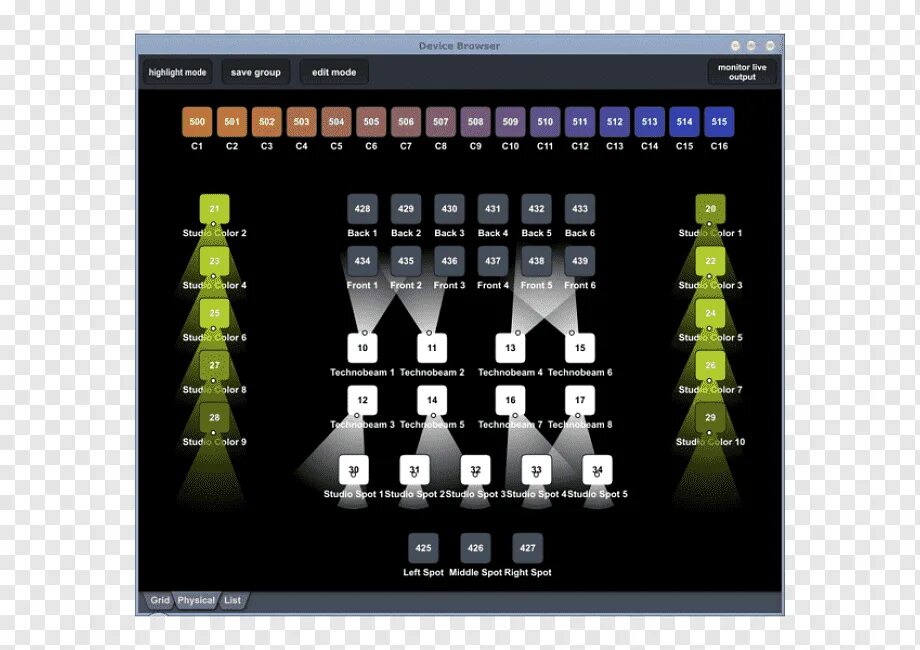
Task: Select device 502 labeled C3
Action: click(266, 122)
